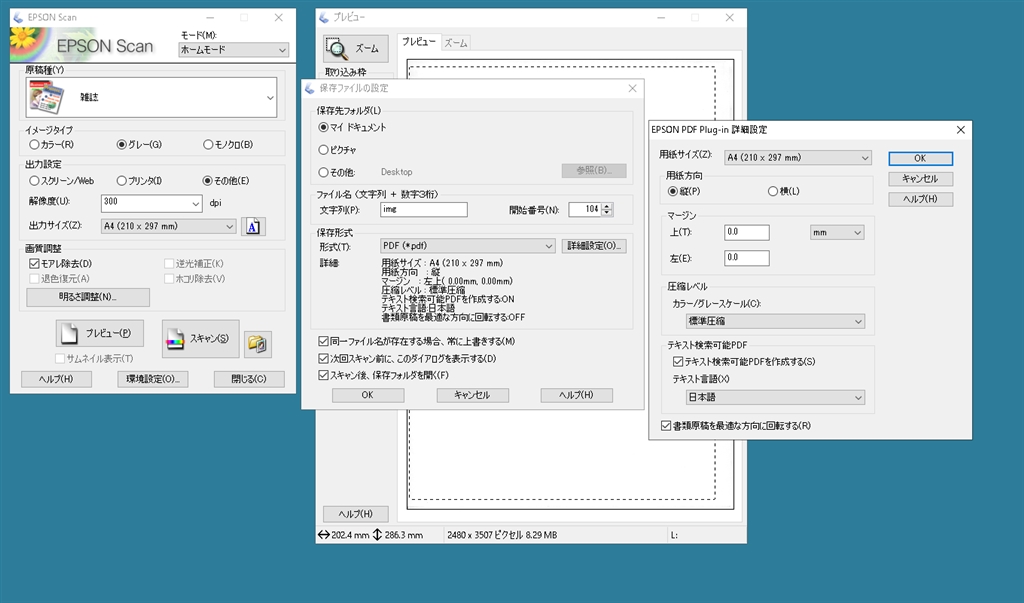Open 明るさ調整(N) brightness adjustment
1024x603 pixels.
click(x=88, y=297)
